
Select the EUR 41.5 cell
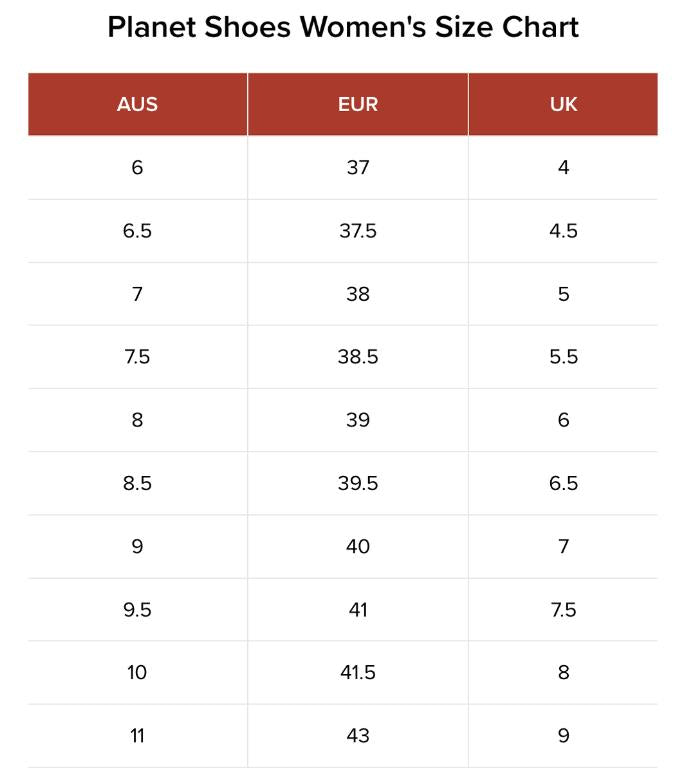(x=357, y=672)
